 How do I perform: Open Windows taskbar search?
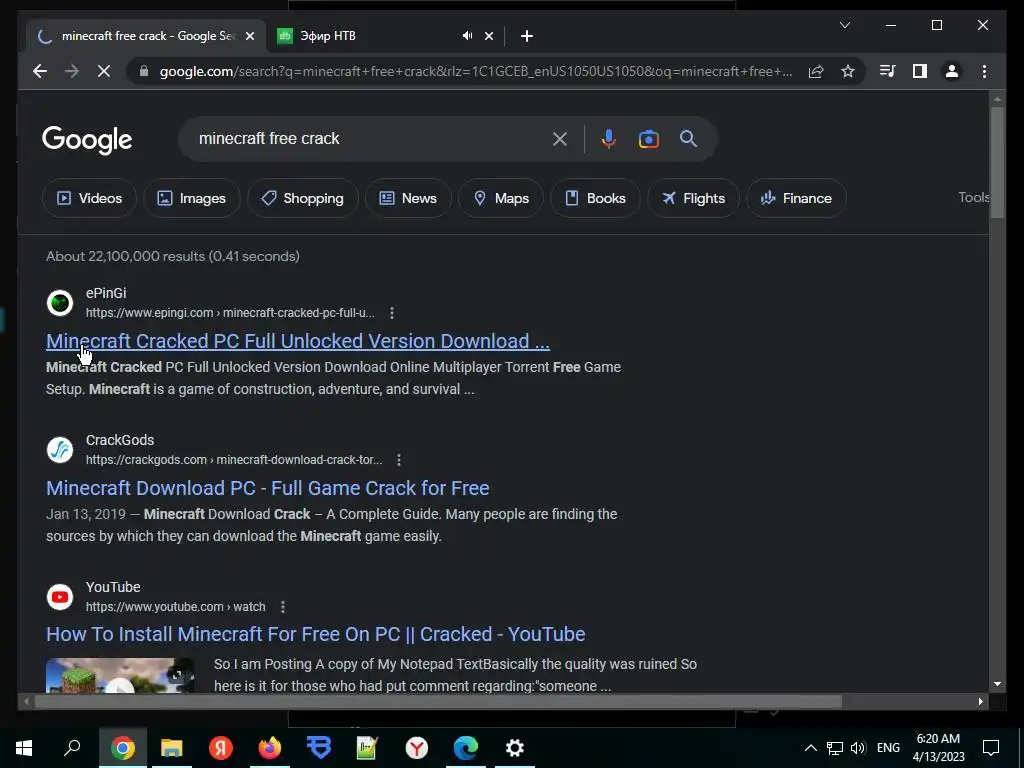(72, 748)
